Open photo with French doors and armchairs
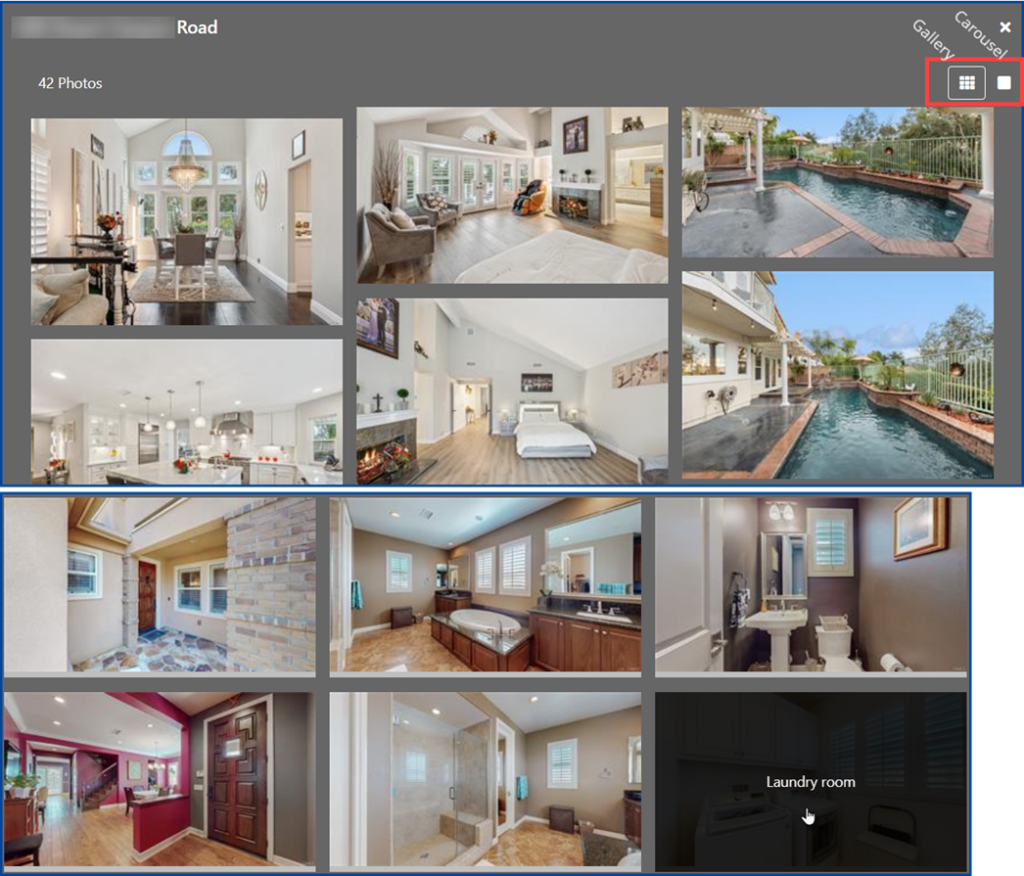 tap(512, 195)
